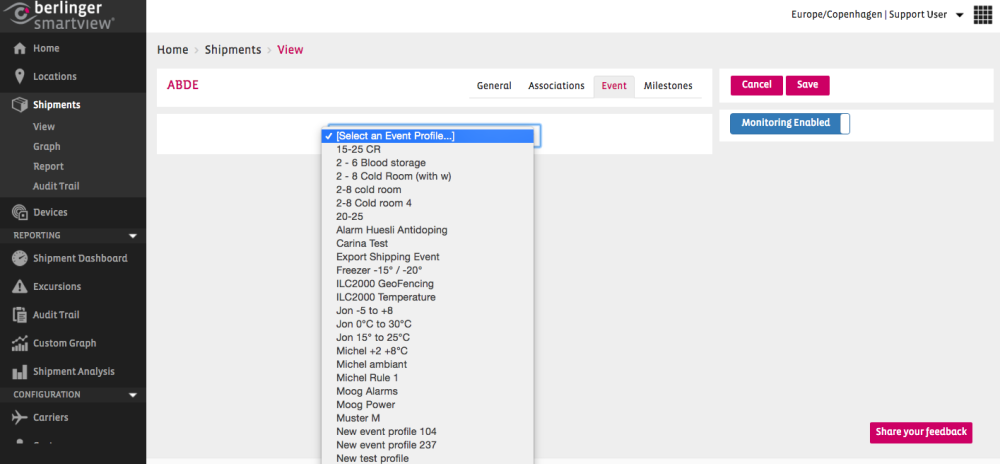
Task: Select 'Muster M' profile
Action: [x=427, y=418]
